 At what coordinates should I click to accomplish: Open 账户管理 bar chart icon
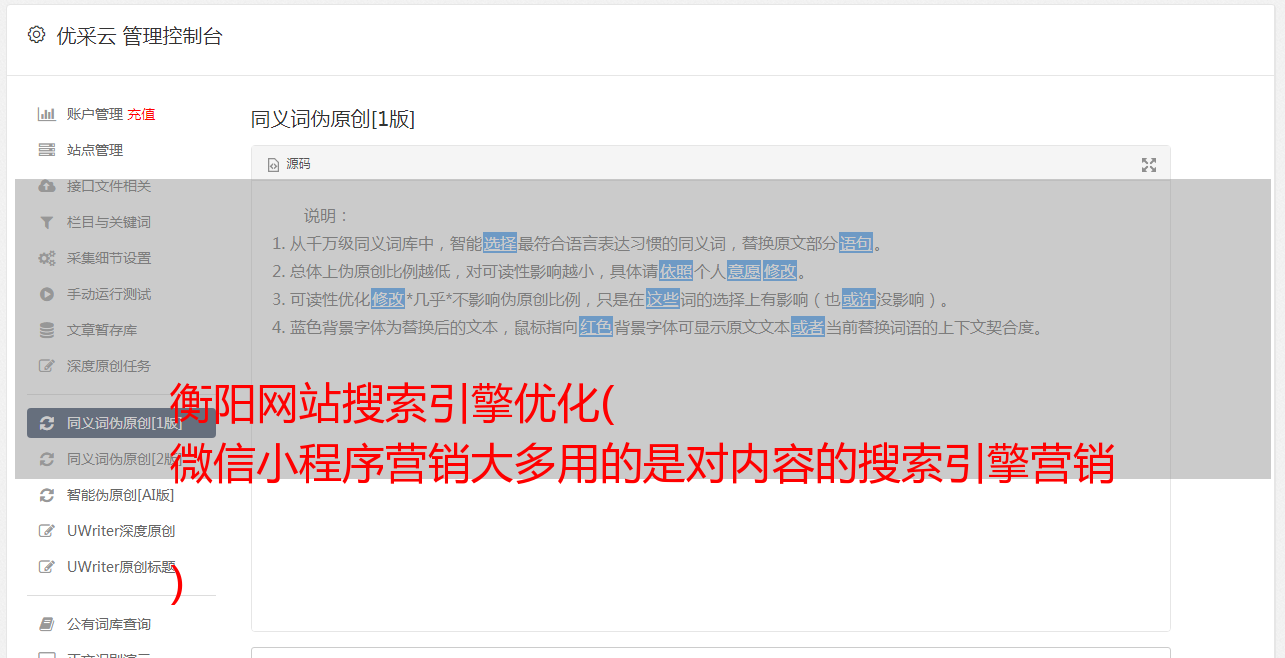click(46, 114)
